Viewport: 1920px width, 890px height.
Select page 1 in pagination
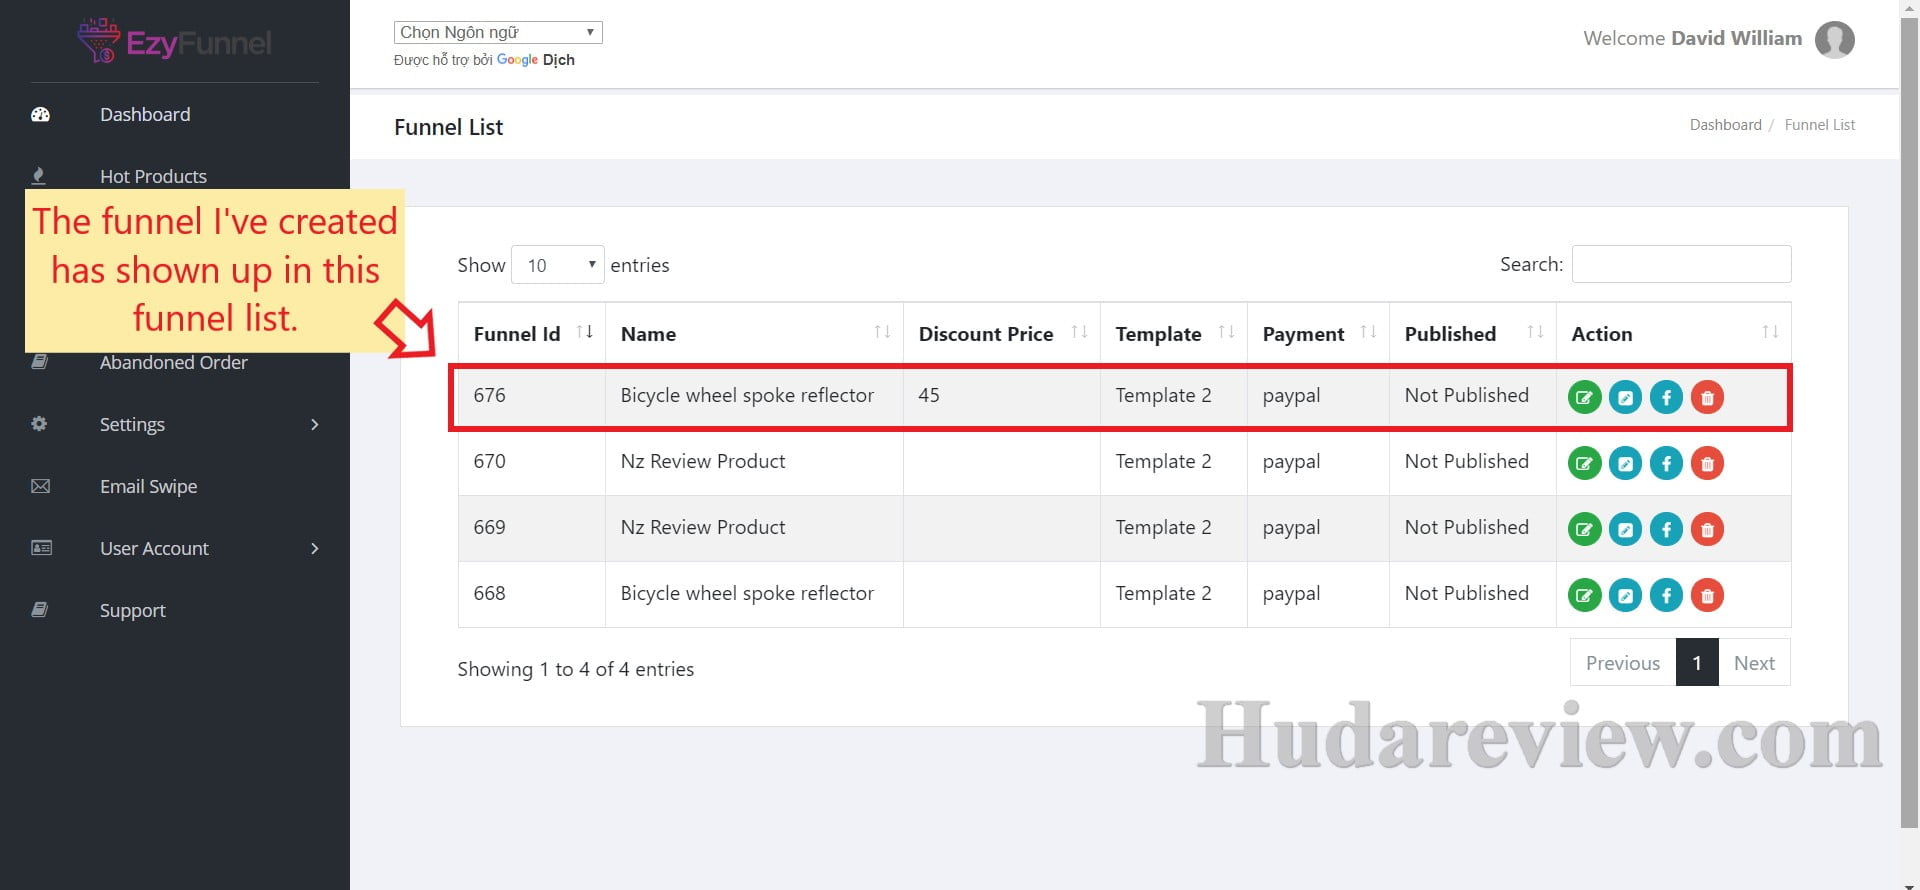point(1697,662)
